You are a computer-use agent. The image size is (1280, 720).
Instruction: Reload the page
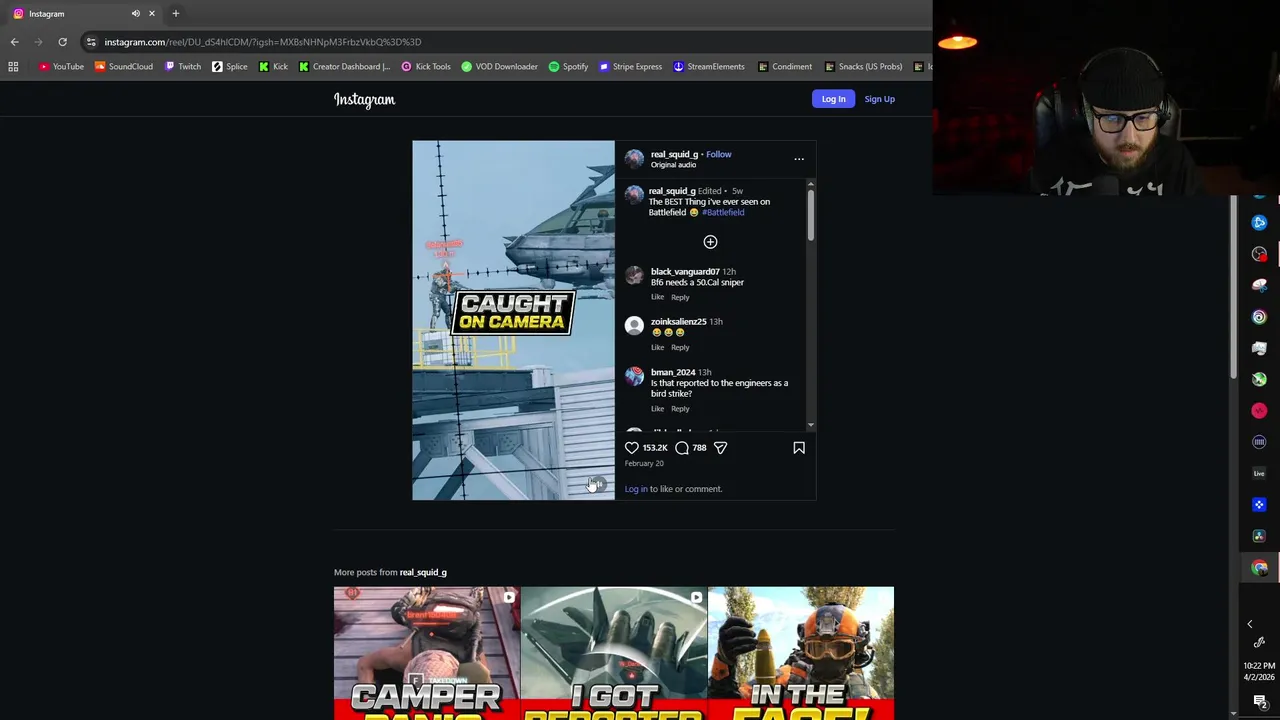tap(62, 42)
